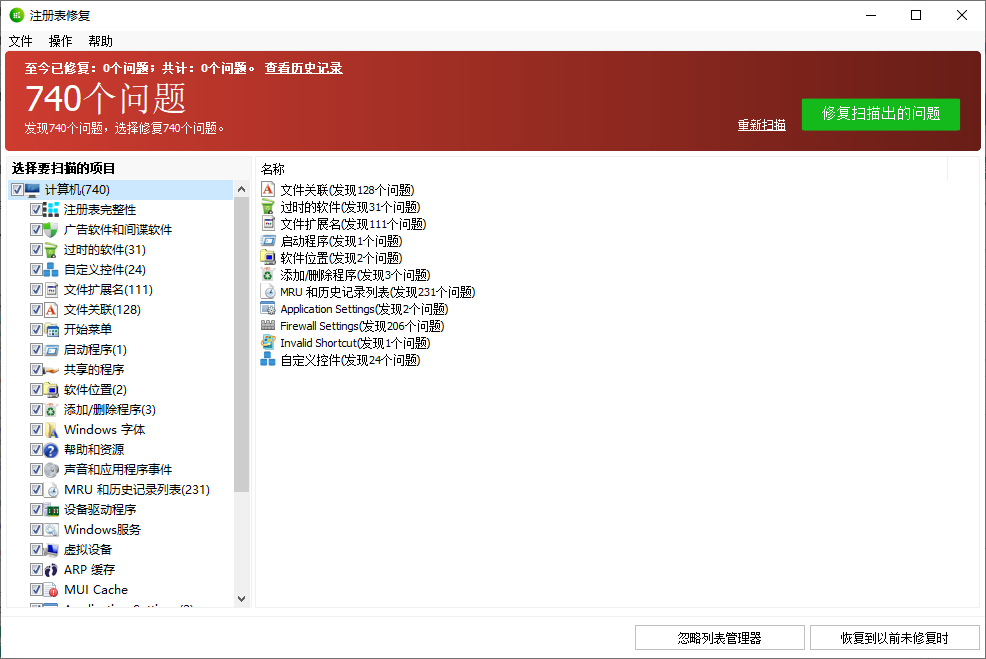Select the 软件位置 icon in results list
986x659 pixels.
[x=266, y=257]
